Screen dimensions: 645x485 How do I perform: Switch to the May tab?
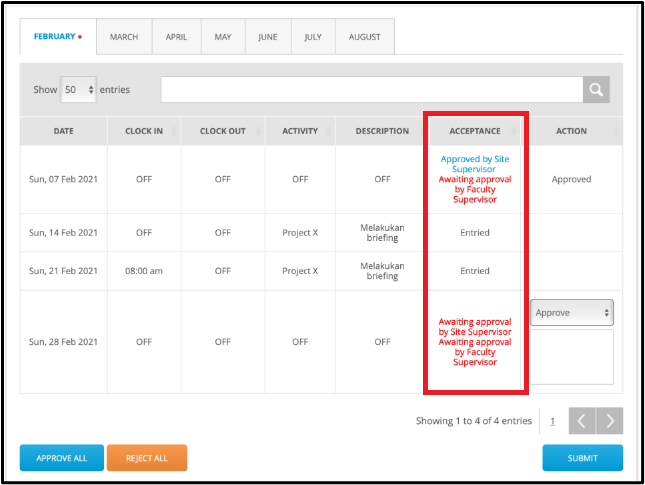coord(223,37)
